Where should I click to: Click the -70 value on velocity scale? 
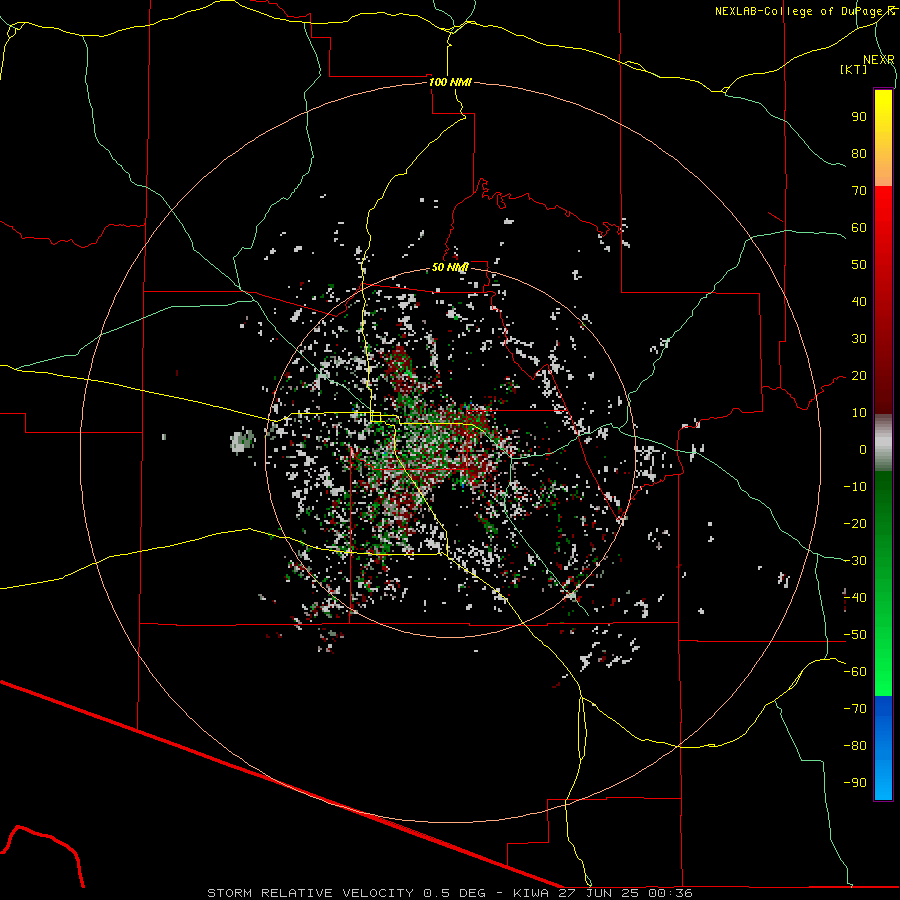click(x=855, y=709)
